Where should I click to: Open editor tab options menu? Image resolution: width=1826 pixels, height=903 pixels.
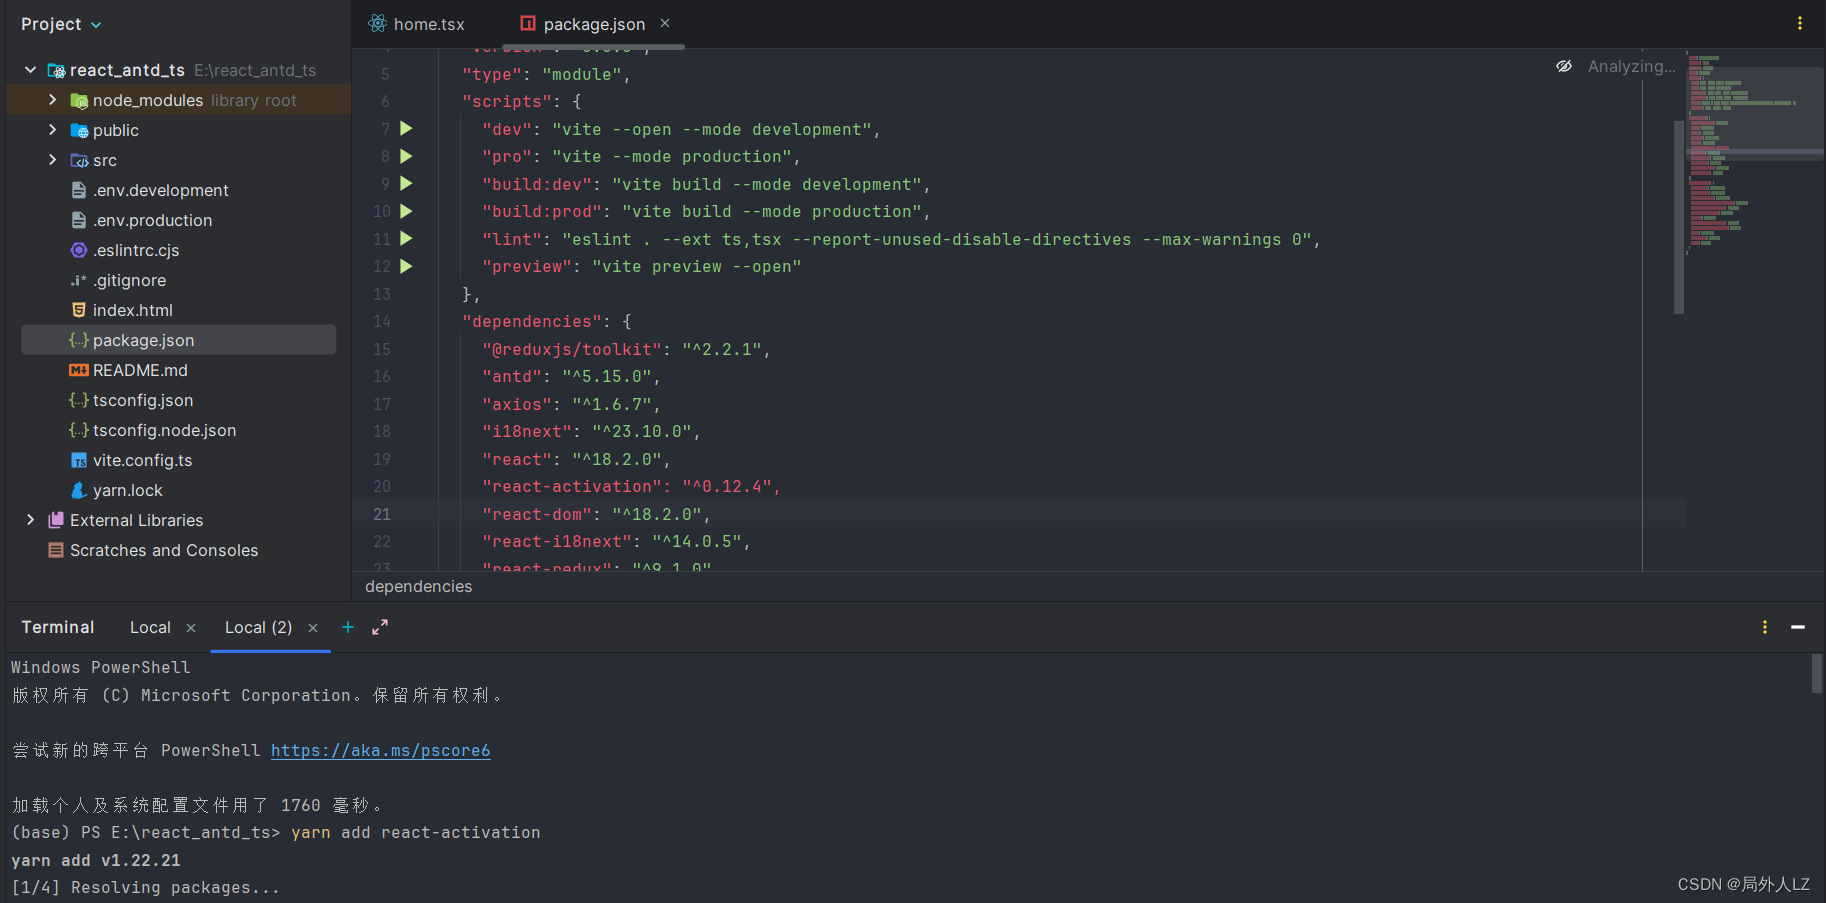point(1799,23)
